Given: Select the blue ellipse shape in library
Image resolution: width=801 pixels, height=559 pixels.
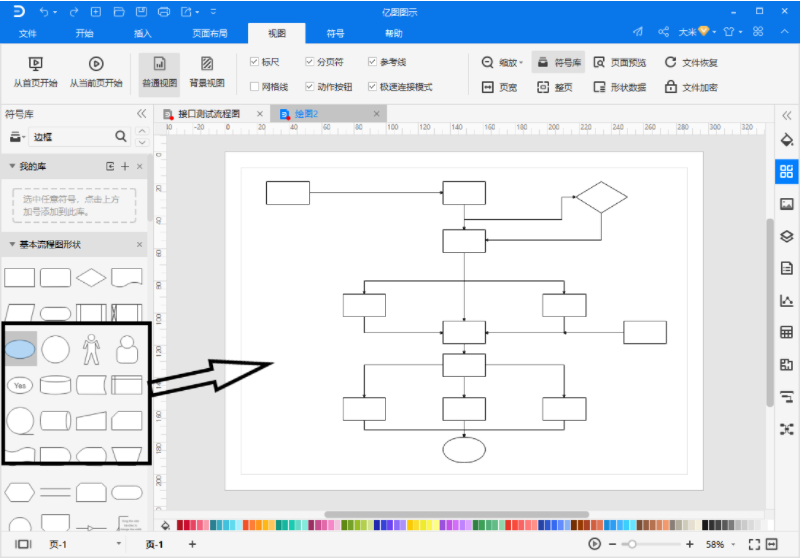Looking at the screenshot, I should coord(21,349).
